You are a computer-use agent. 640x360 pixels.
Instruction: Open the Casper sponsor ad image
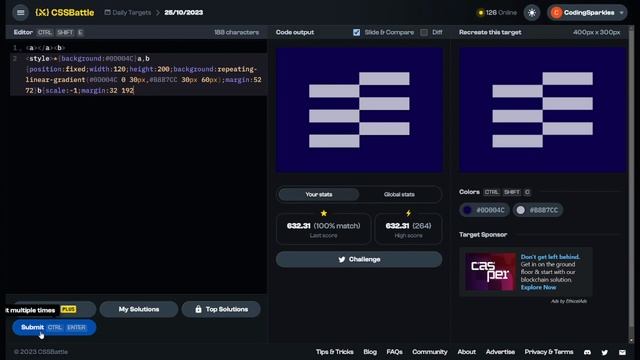point(491,271)
